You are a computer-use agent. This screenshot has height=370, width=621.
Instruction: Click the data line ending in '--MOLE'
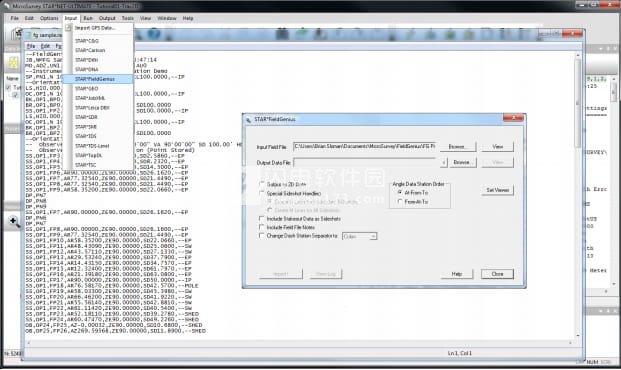click(x=112, y=286)
